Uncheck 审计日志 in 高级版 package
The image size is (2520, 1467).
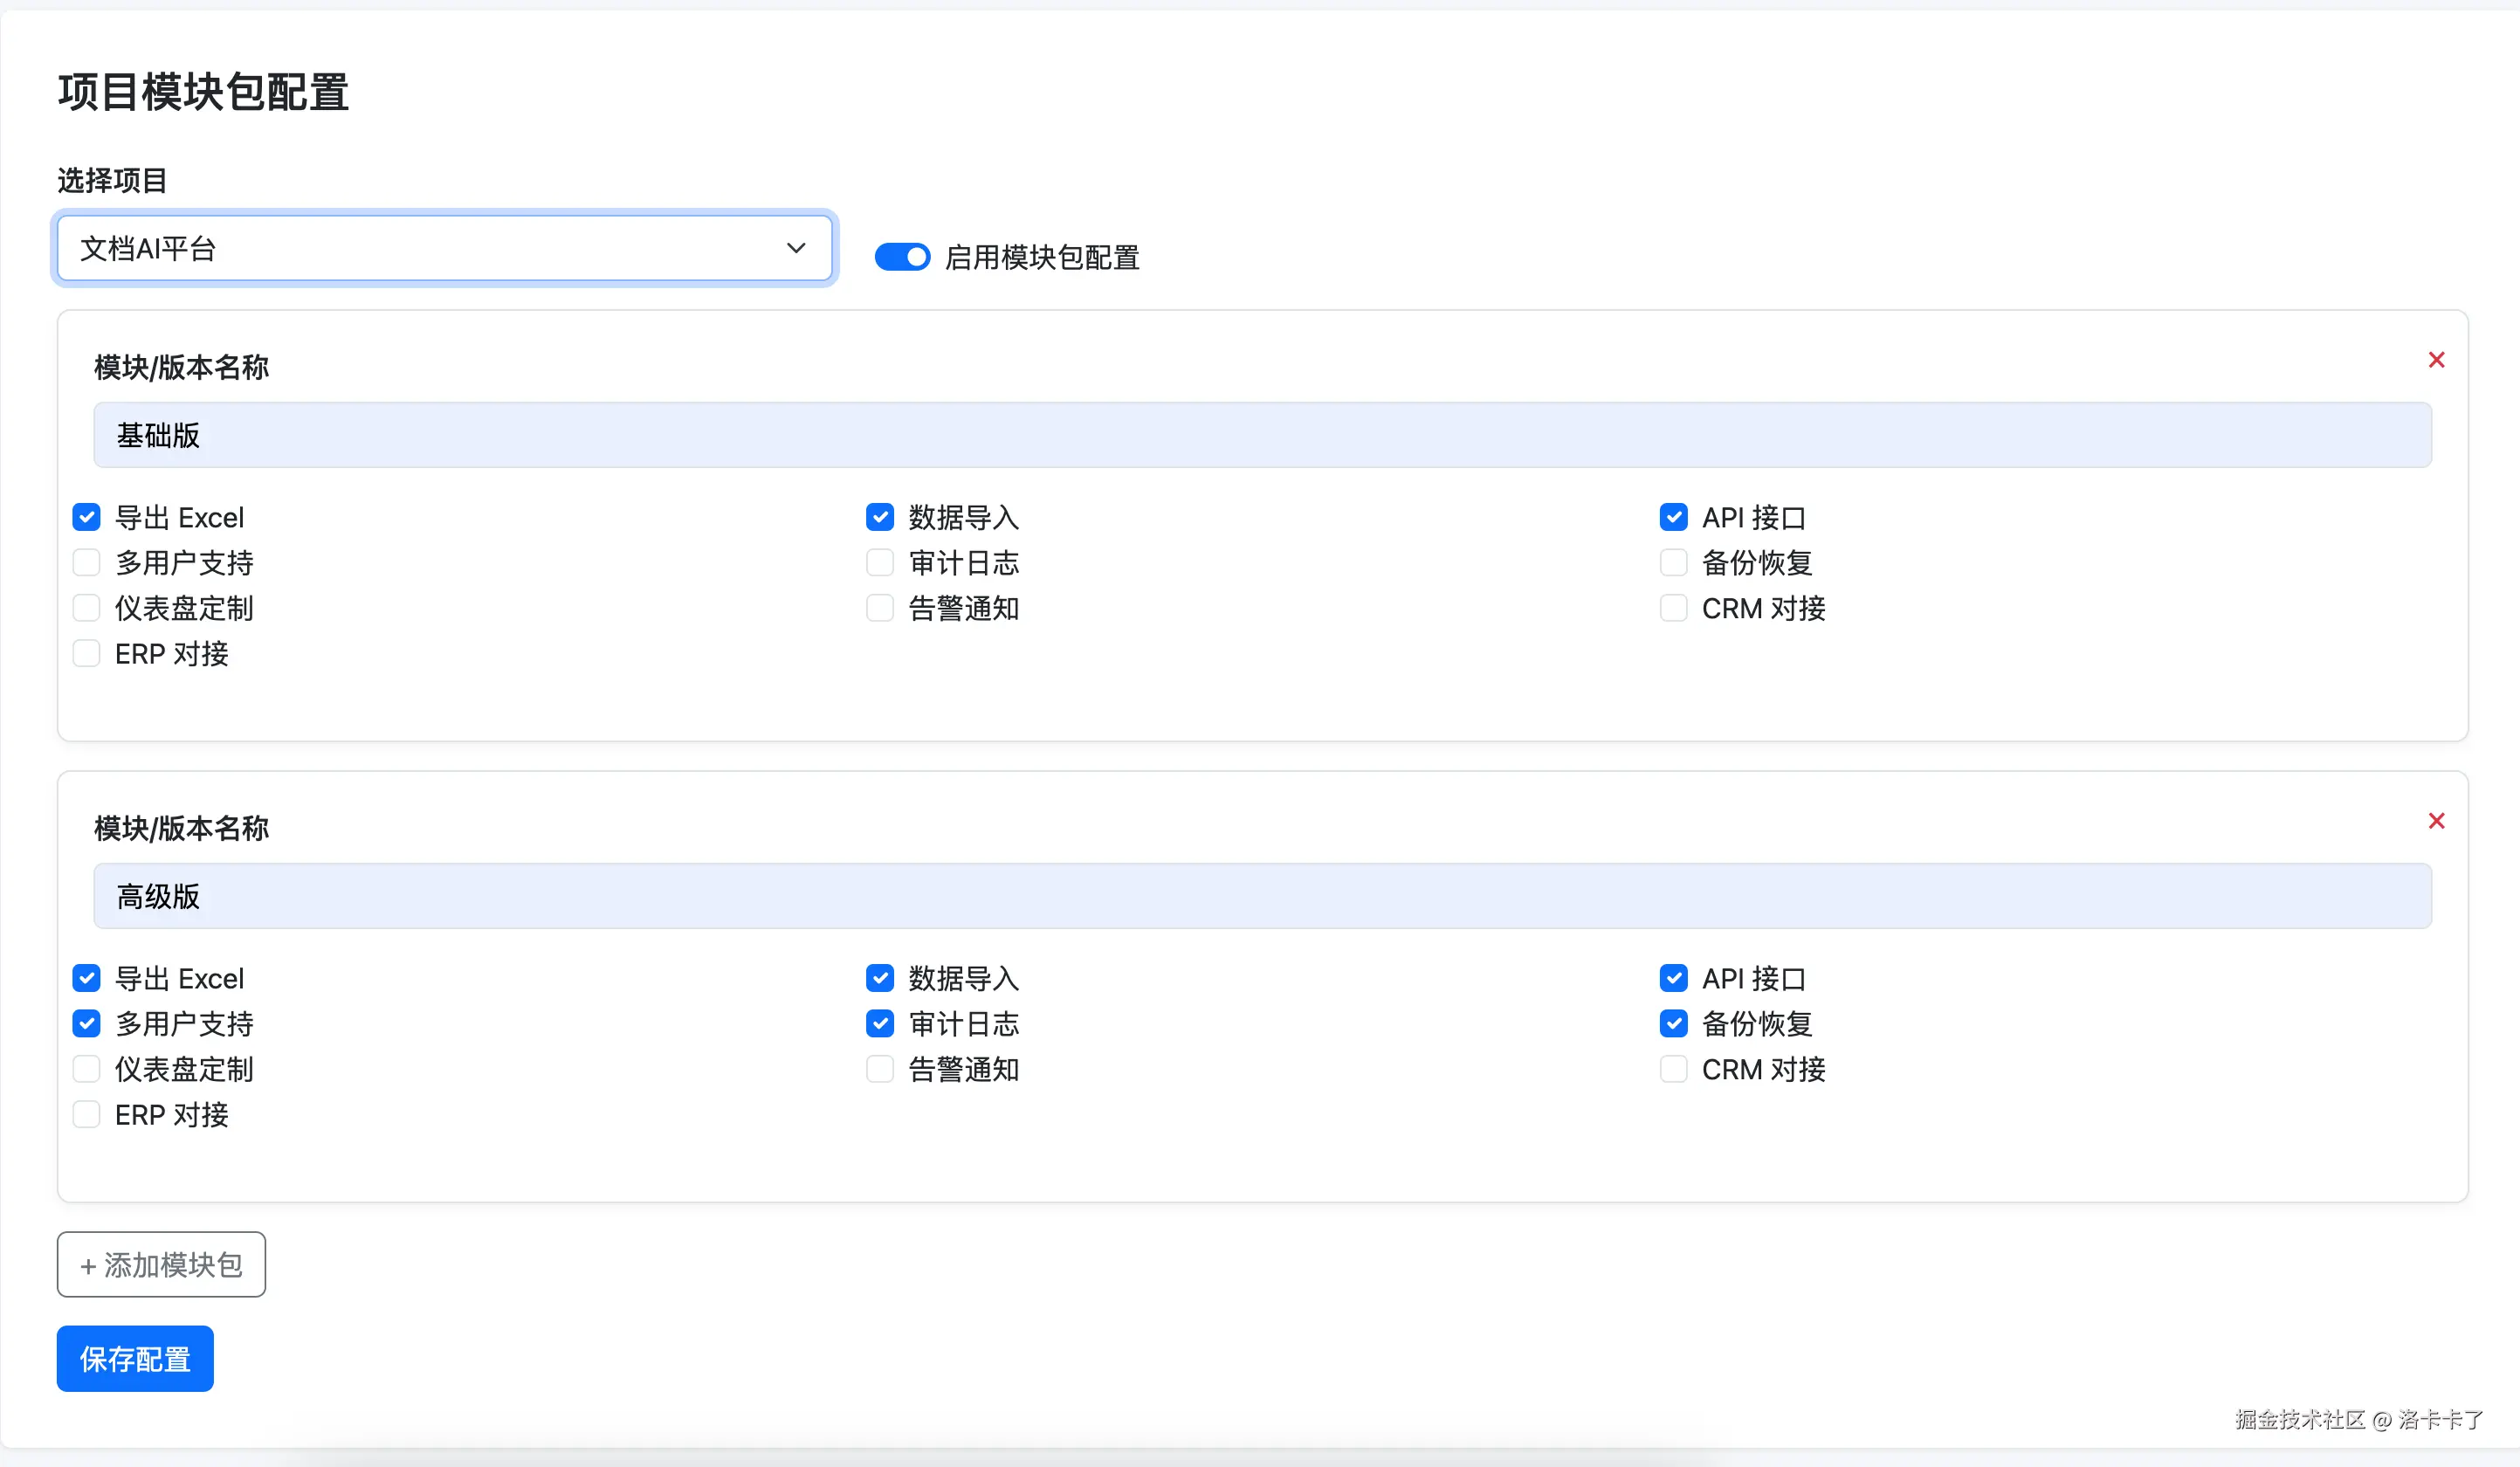pyautogui.click(x=879, y=1023)
